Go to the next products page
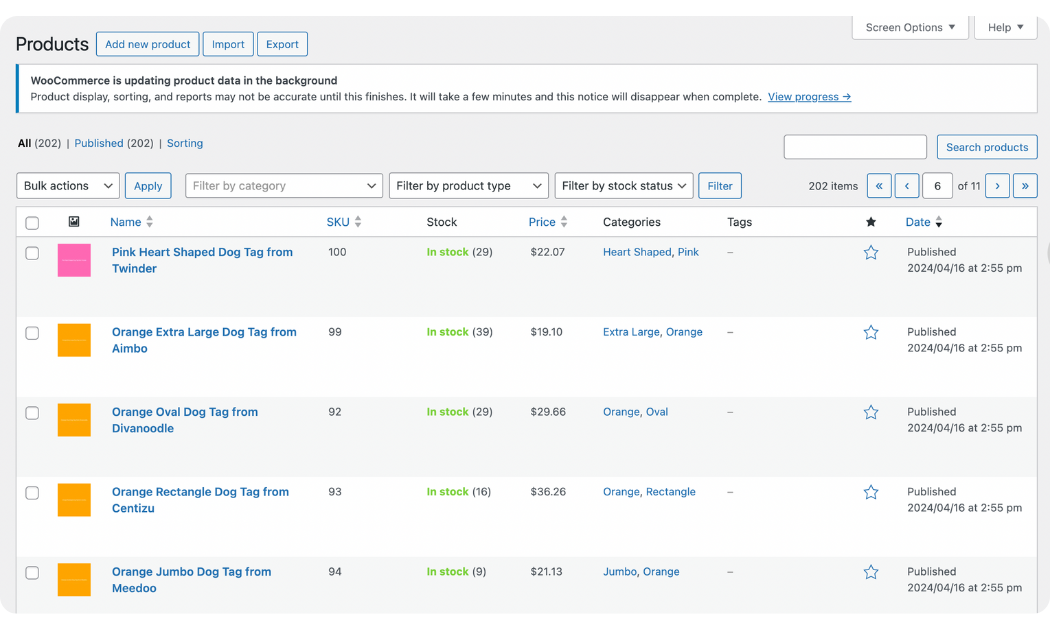This screenshot has width=1050, height=630. [997, 186]
